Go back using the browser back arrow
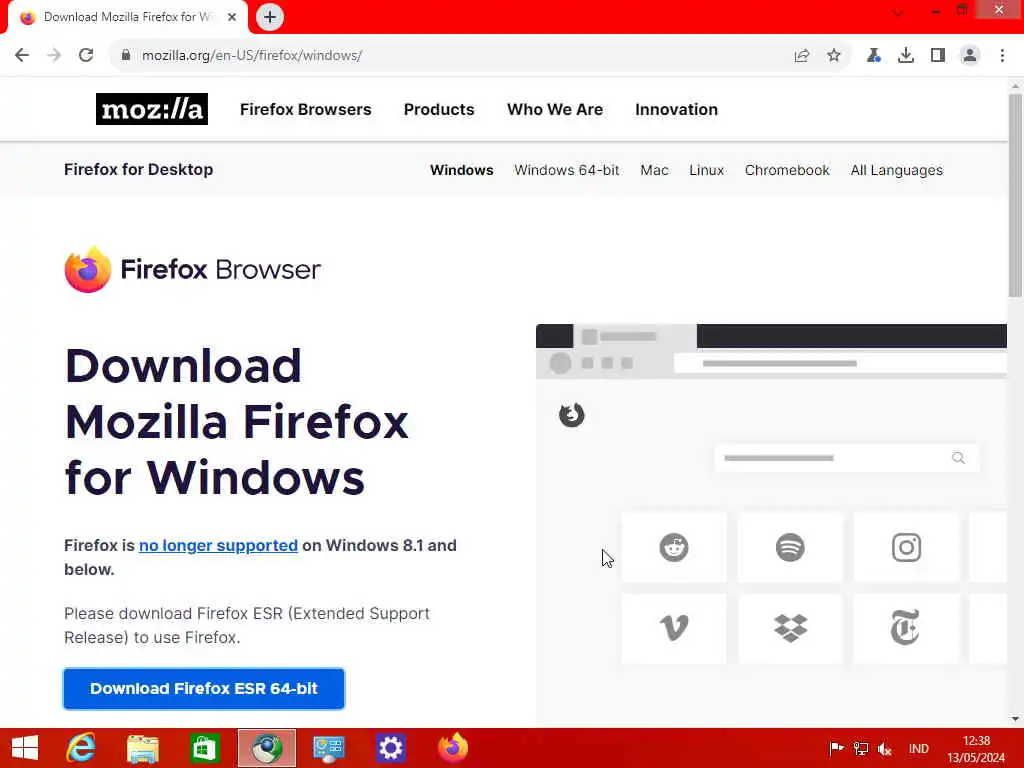Image resolution: width=1024 pixels, height=768 pixels. tap(22, 56)
